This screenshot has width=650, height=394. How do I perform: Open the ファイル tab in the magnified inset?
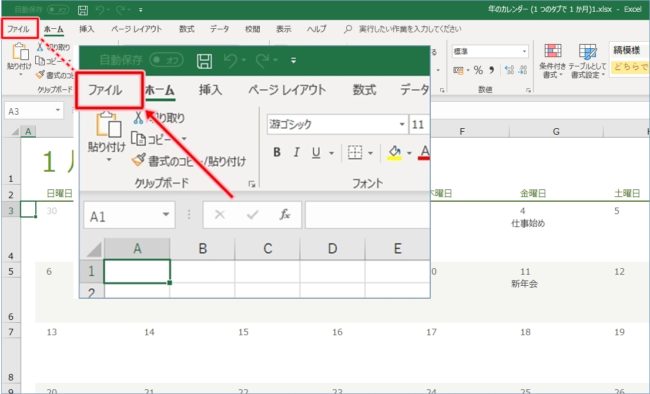pos(105,90)
